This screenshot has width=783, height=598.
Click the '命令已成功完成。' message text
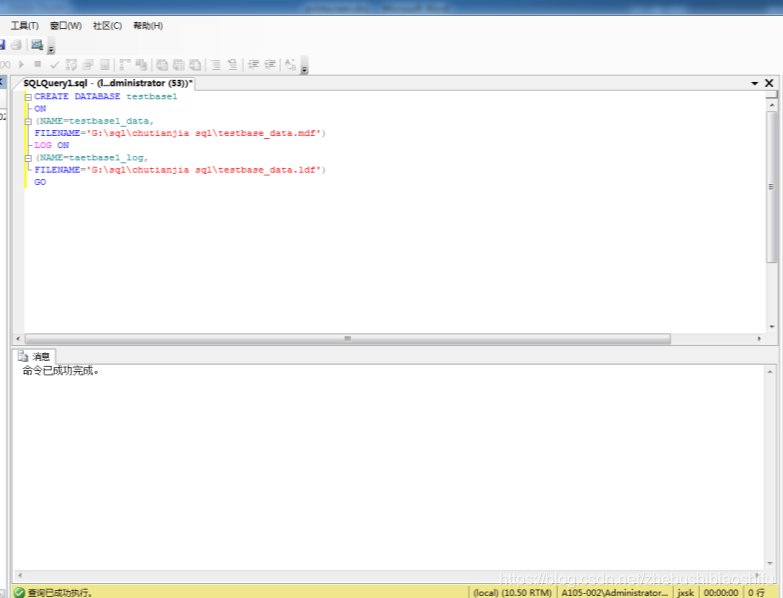(61, 371)
